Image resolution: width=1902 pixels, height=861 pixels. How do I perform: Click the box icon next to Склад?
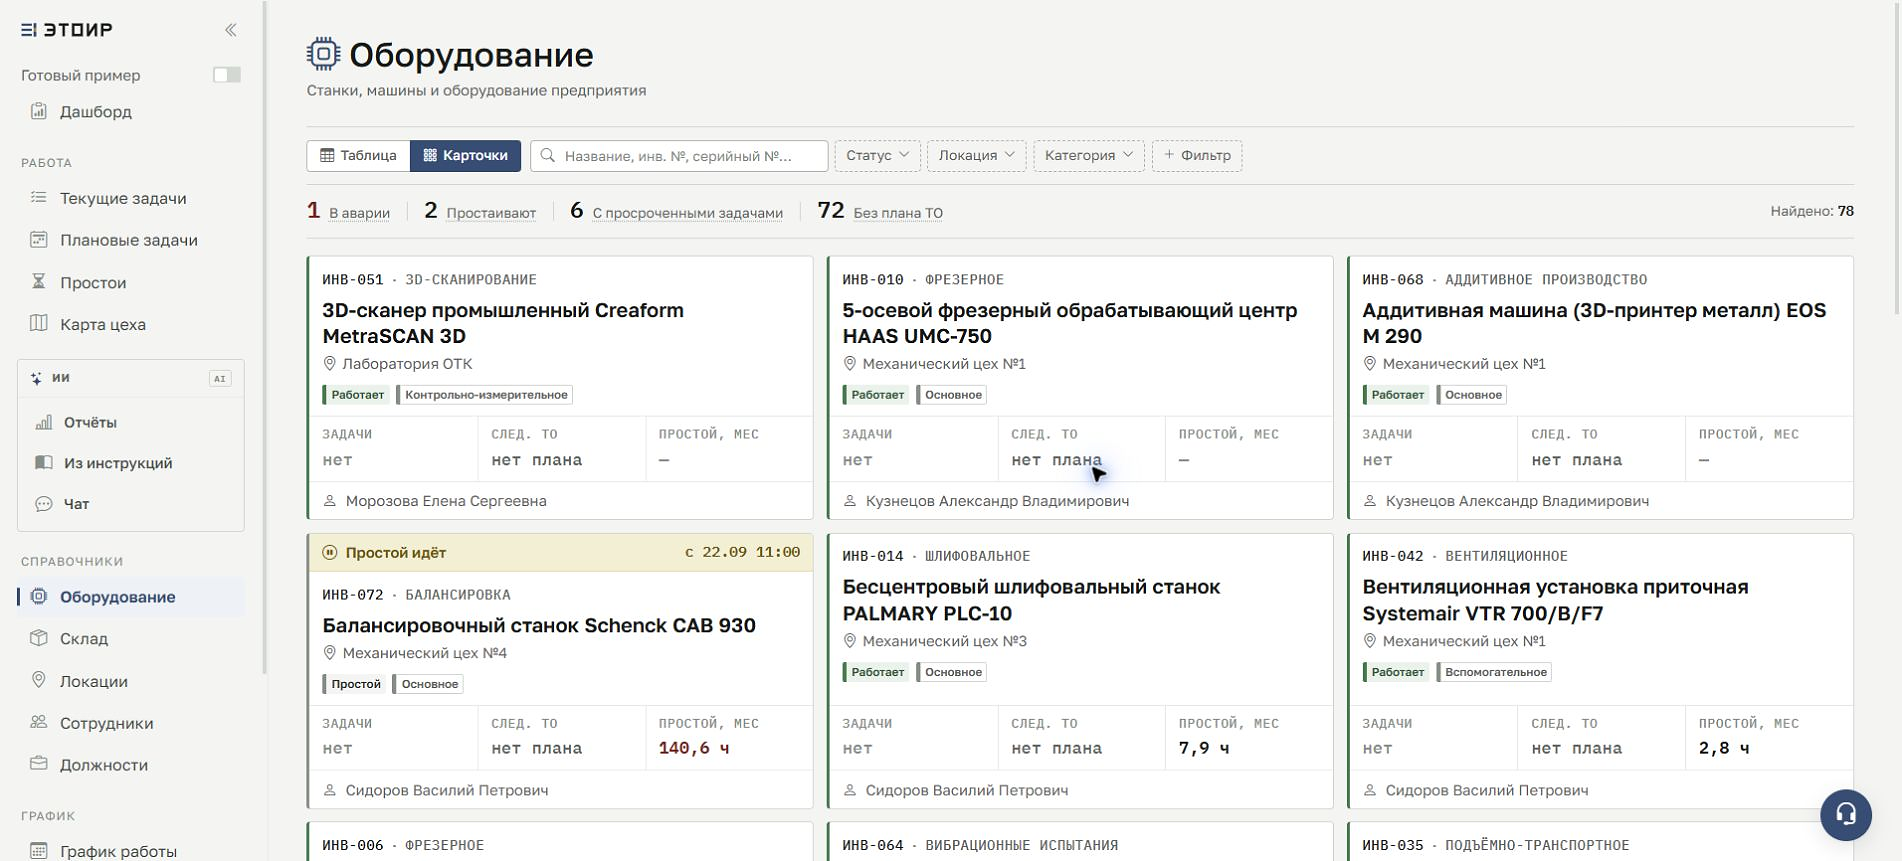39,638
